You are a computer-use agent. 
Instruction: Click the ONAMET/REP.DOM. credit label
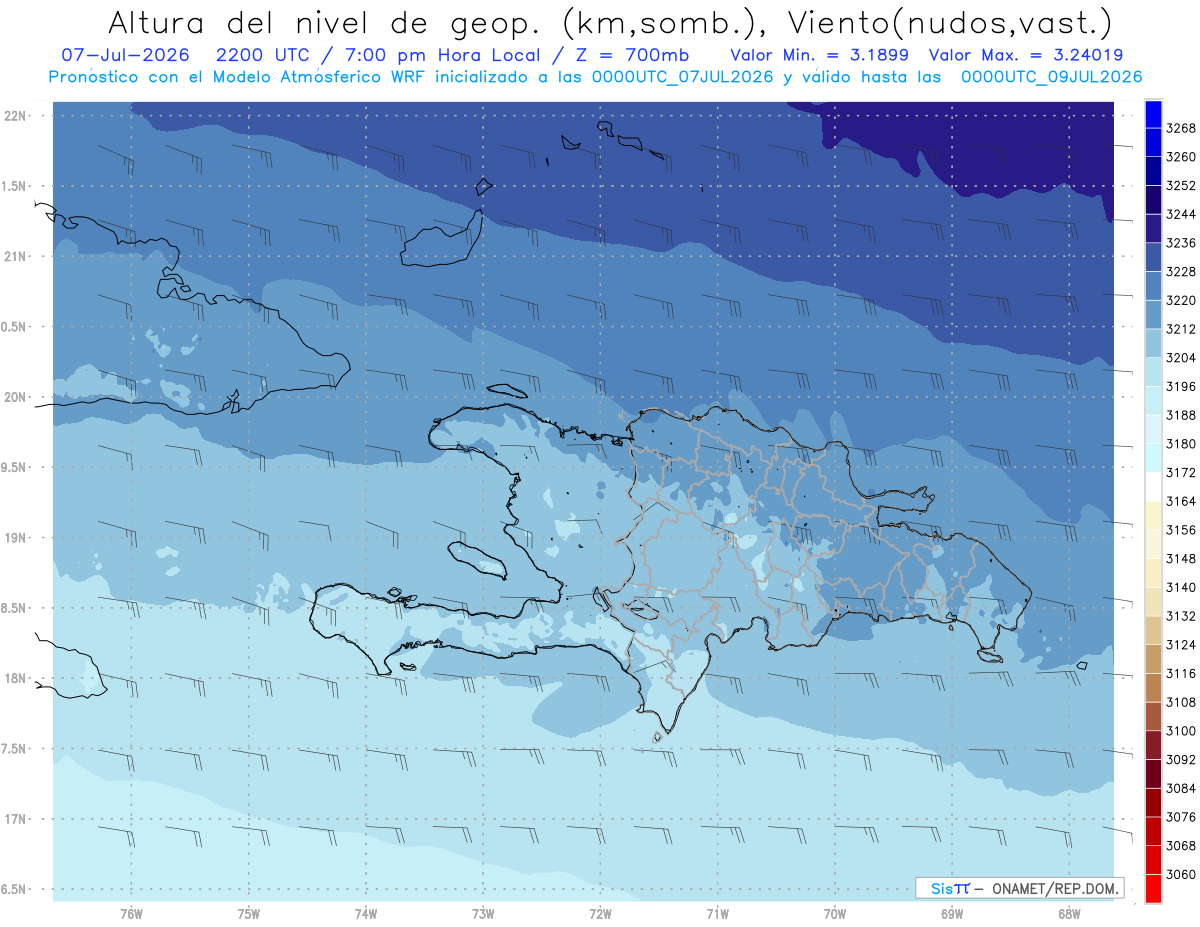click(1054, 888)
